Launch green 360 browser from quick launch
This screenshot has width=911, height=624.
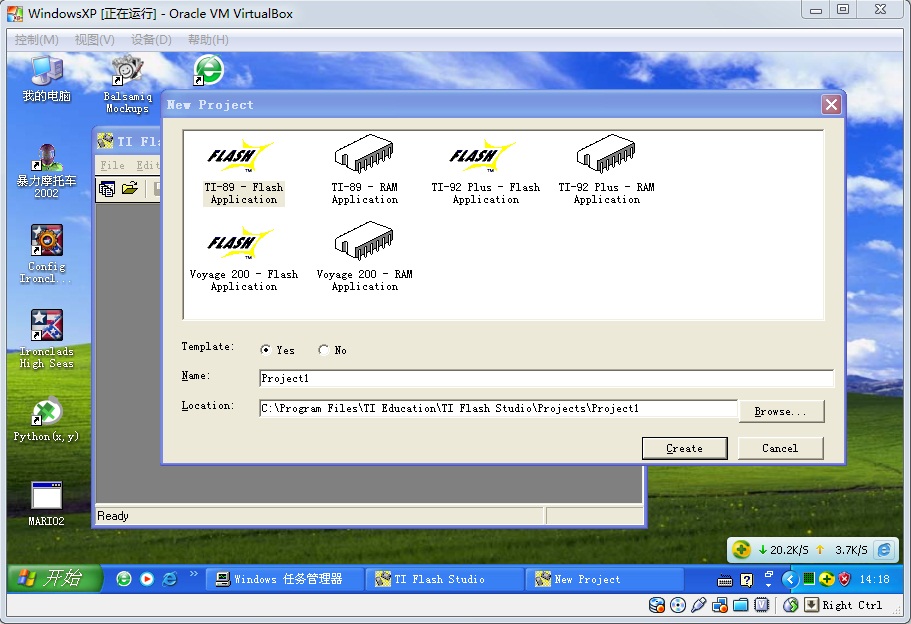point(124,579)
